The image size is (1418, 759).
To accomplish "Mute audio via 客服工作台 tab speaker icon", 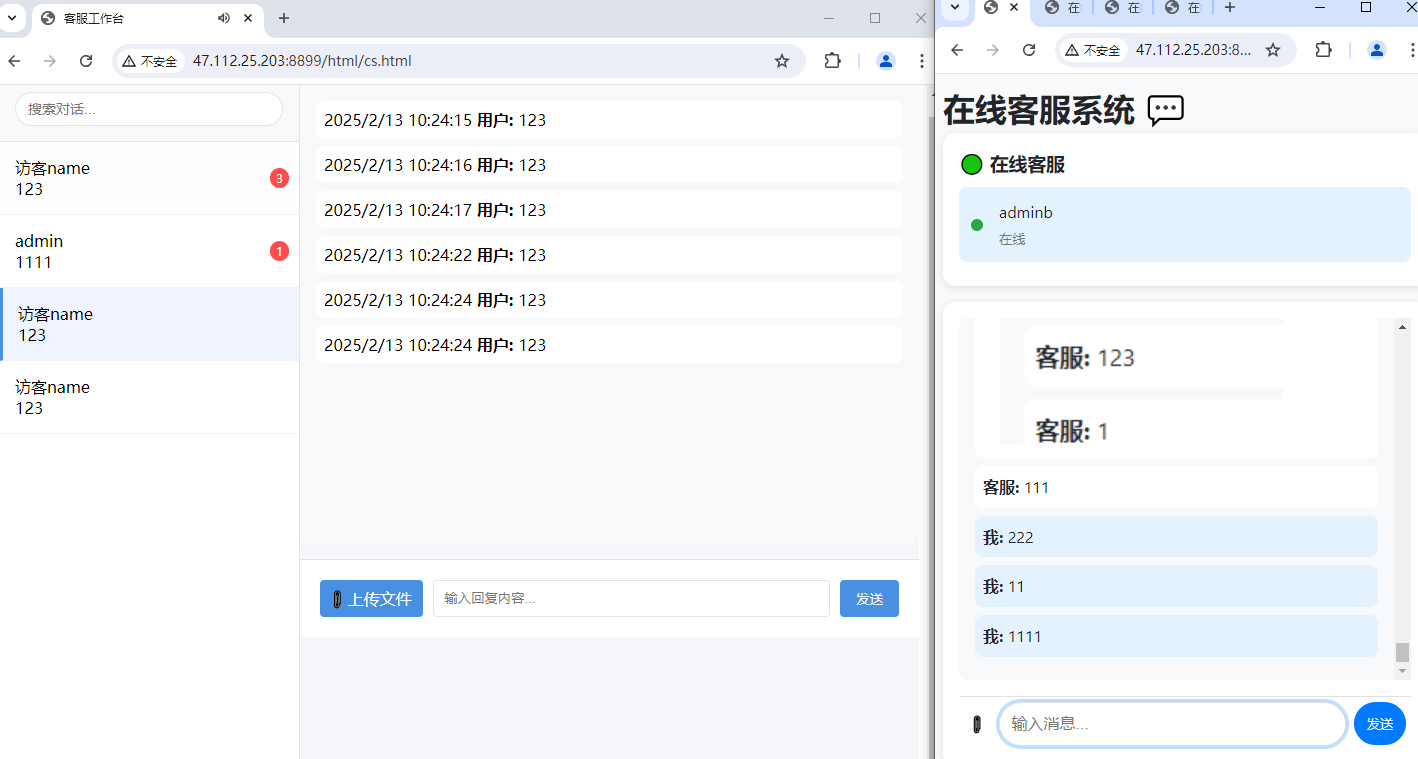I will click(223, 18).
